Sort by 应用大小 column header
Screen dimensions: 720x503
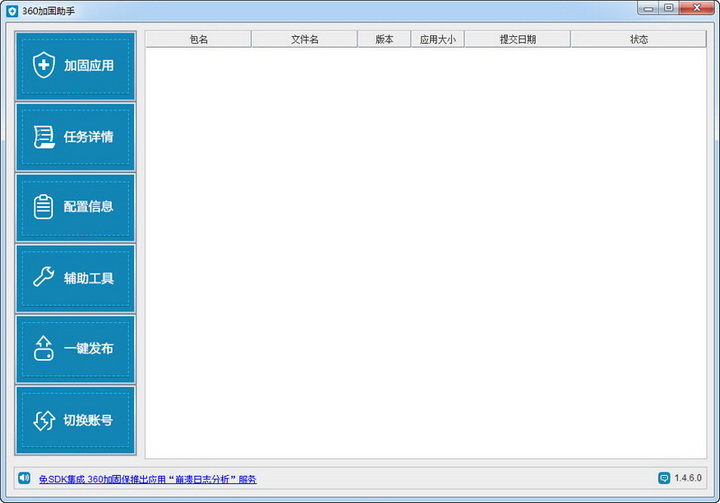[x=438, y=40]
